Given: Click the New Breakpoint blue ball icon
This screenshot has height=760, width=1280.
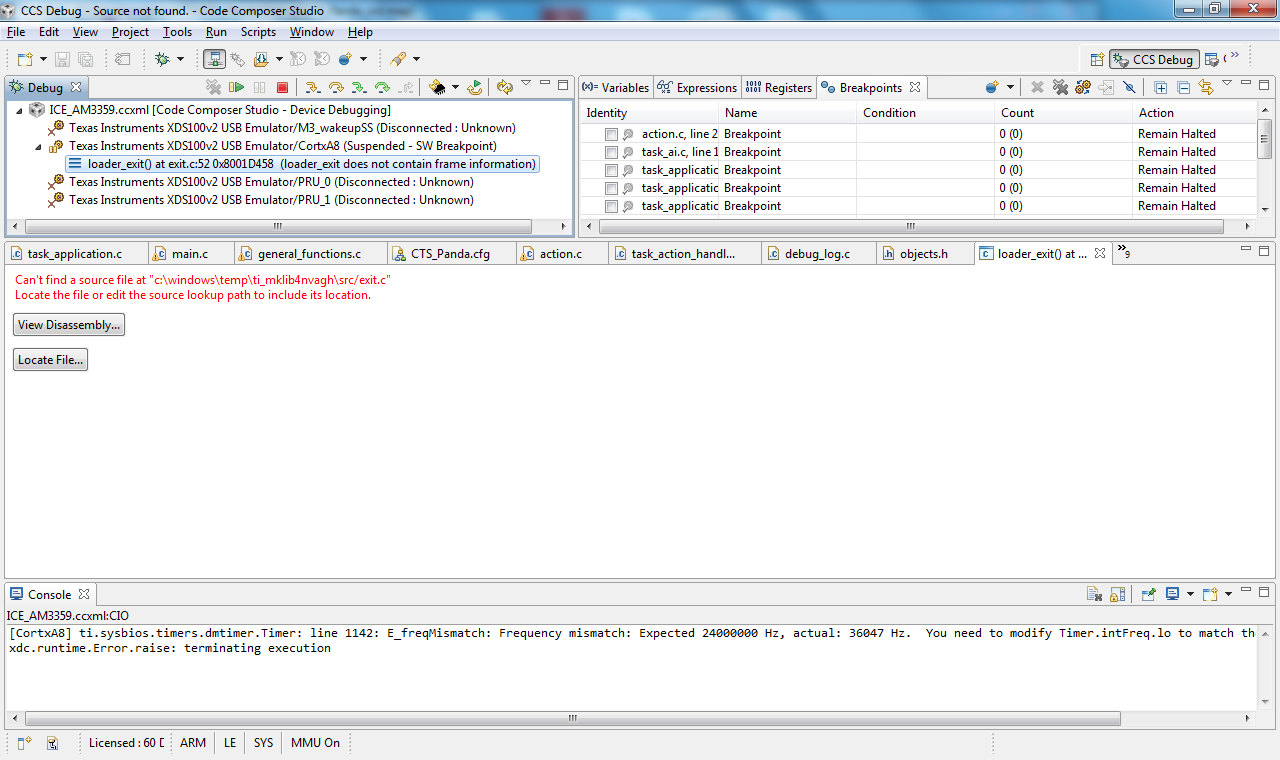Looking at the screenshot, I should tap(992, 88).
